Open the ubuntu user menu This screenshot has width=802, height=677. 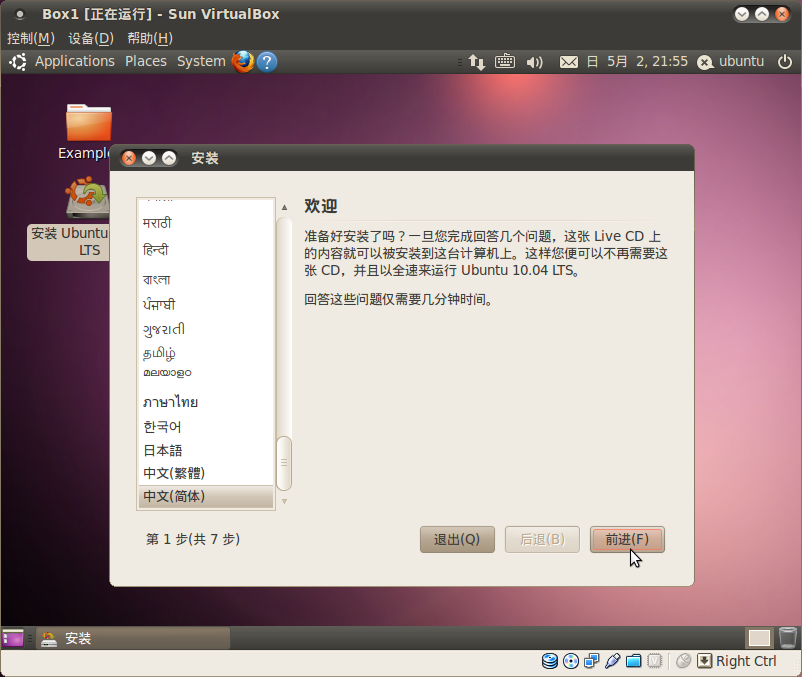741,61
